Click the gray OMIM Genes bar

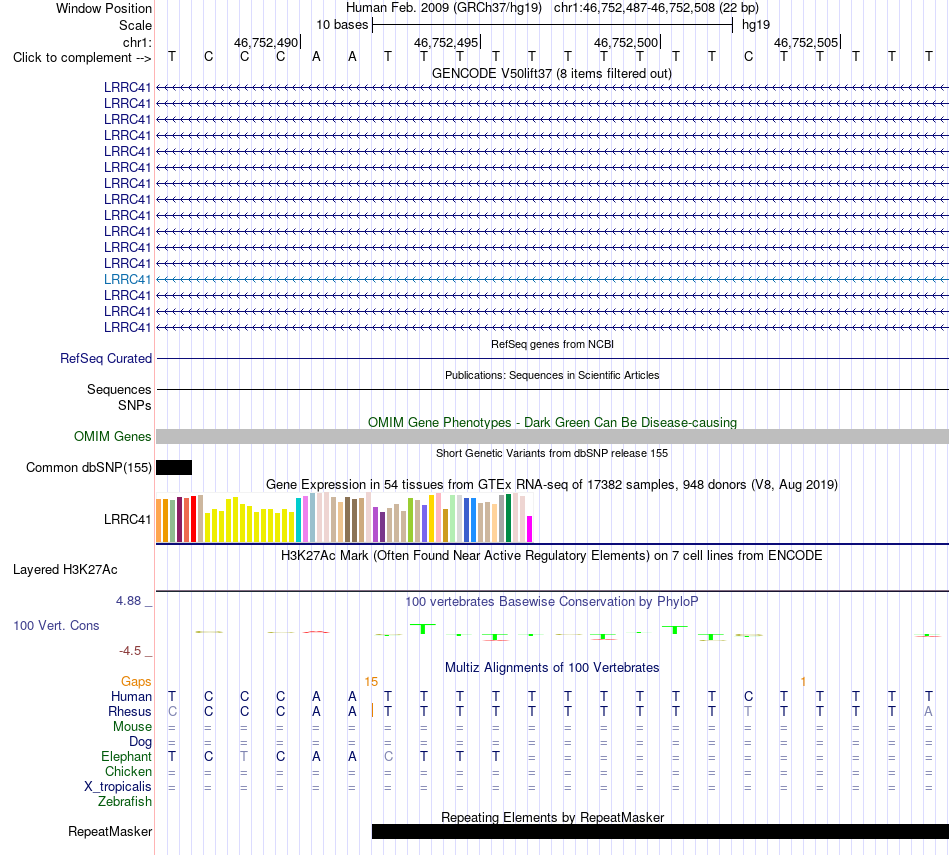point(552,436)
